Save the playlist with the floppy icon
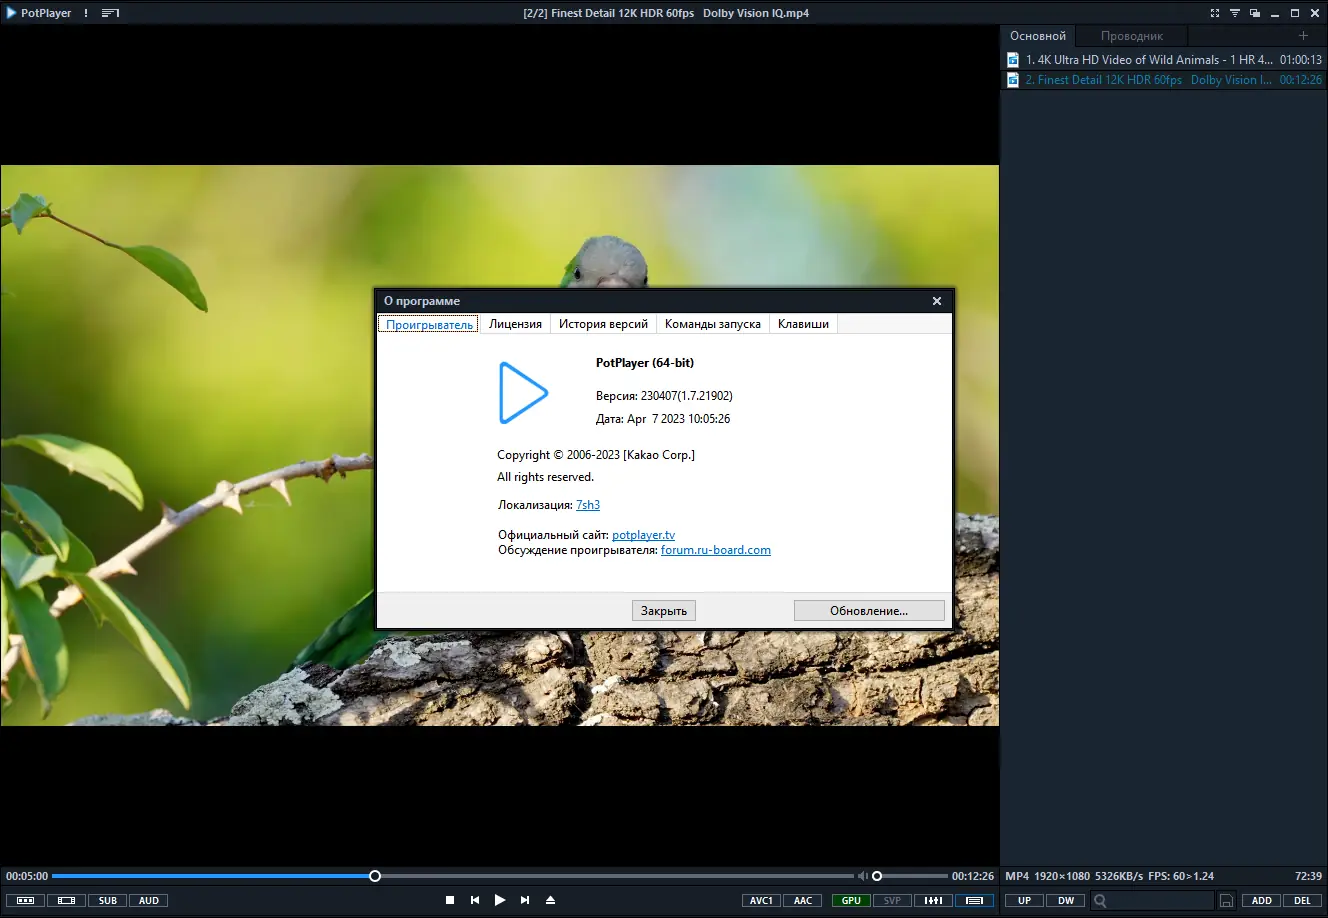Image resolution: width=1328 pixels, height=918 pixels. 1226,901
